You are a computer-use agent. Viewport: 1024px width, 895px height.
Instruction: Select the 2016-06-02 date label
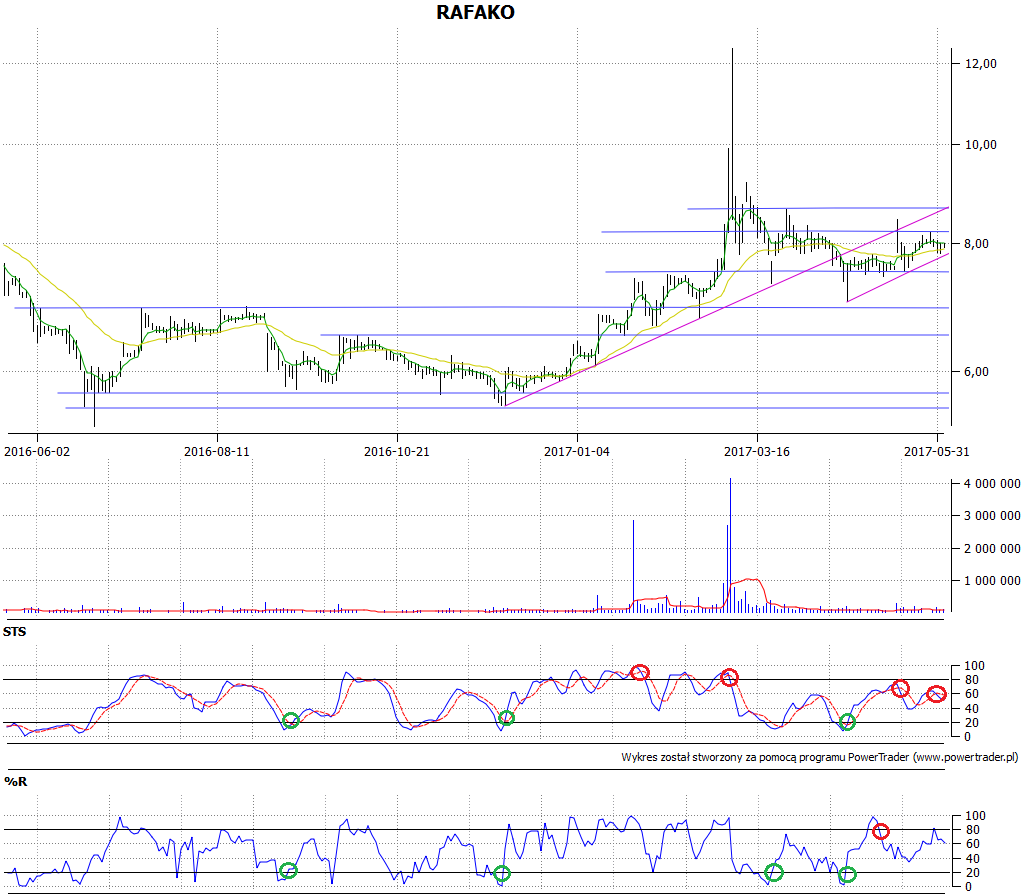click(x=37, y=451)
